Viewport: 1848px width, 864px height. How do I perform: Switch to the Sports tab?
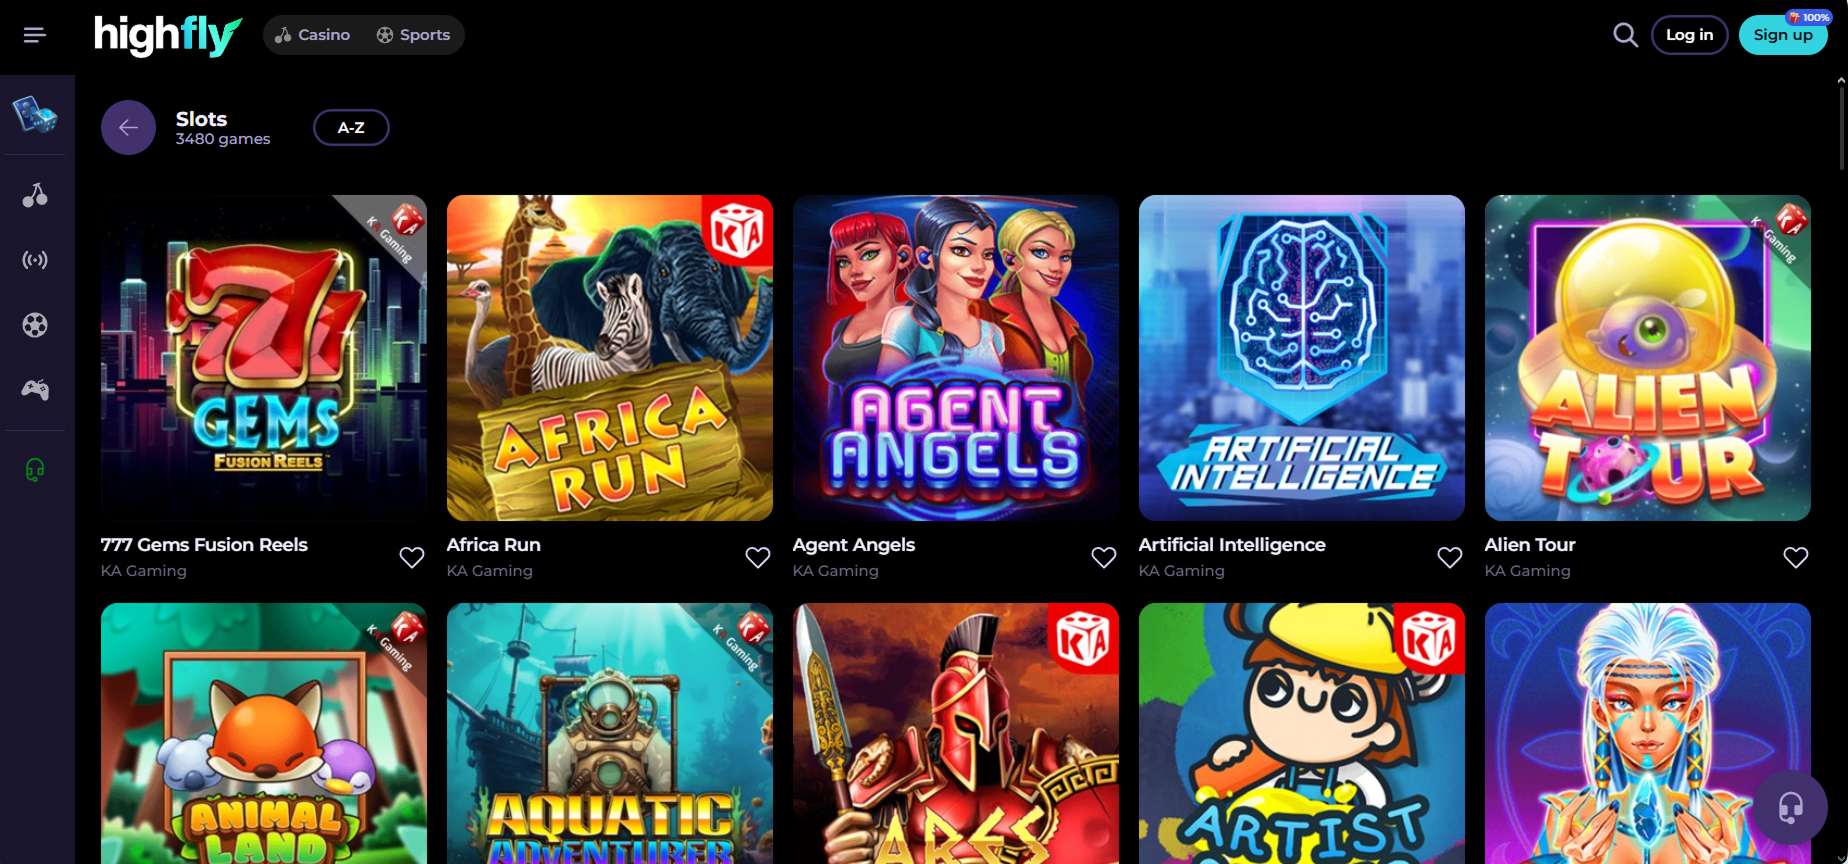pos(413,35)
